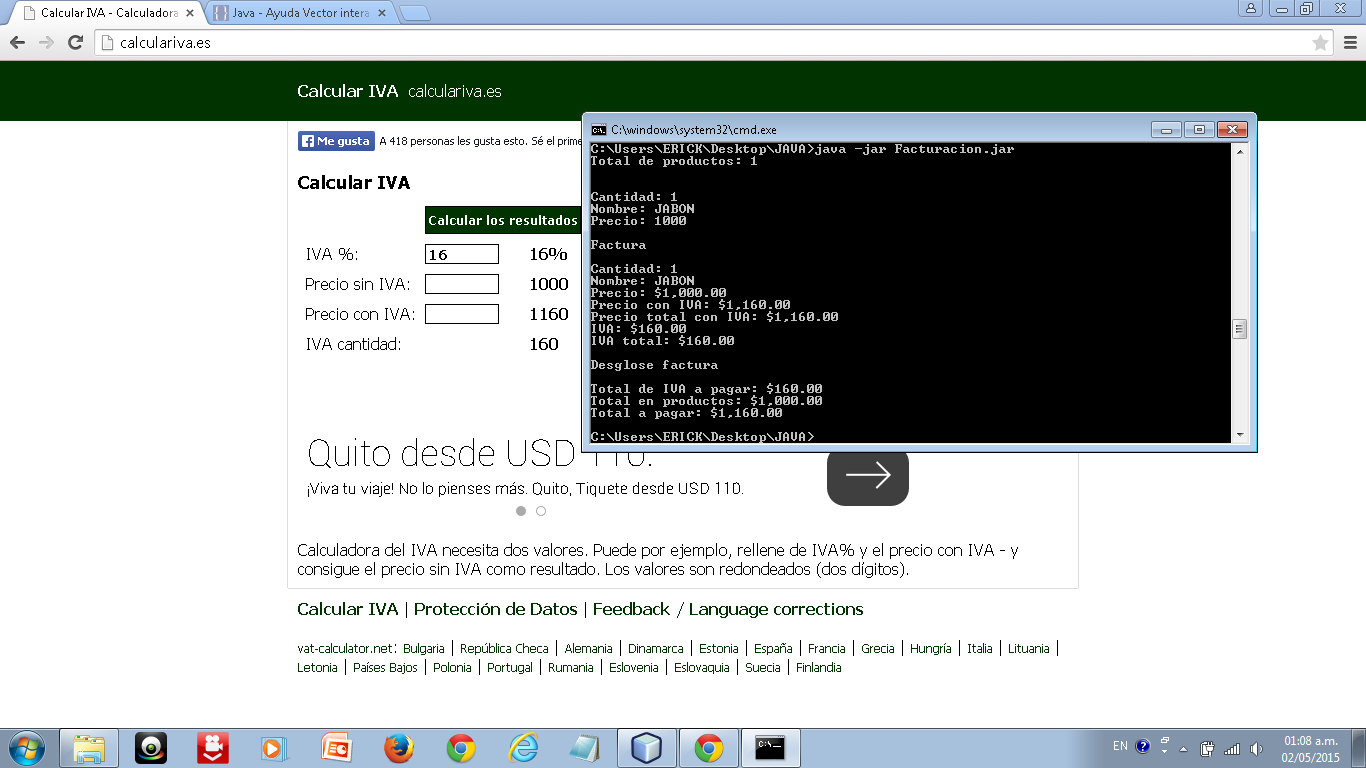The height and width of the screenshot is (768, 1366).
Task: Open the Chrome hamburger menu
Action: coord(1348,43)
